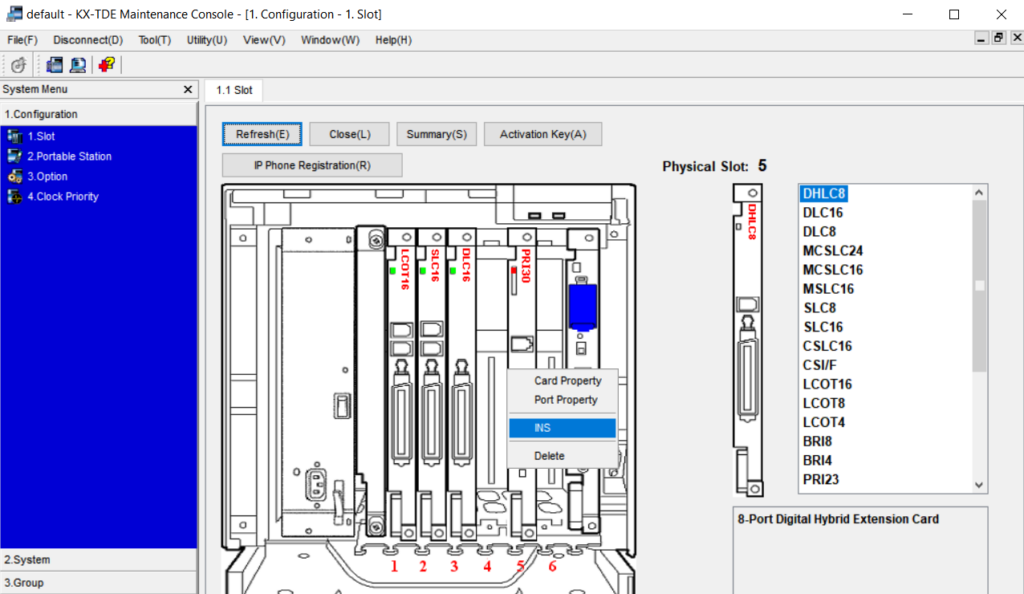Open the Utility(U) menu

pos(206,40)
